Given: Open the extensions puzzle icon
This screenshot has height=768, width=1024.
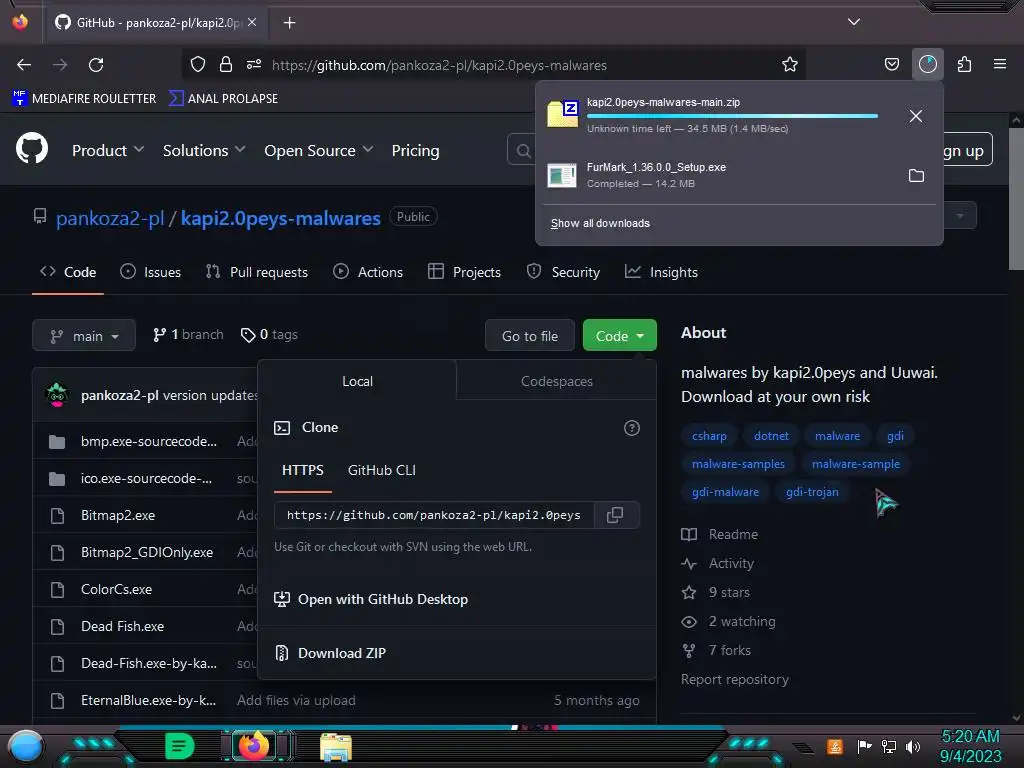Looking at the screenshot, I should (x=964, y=64).
